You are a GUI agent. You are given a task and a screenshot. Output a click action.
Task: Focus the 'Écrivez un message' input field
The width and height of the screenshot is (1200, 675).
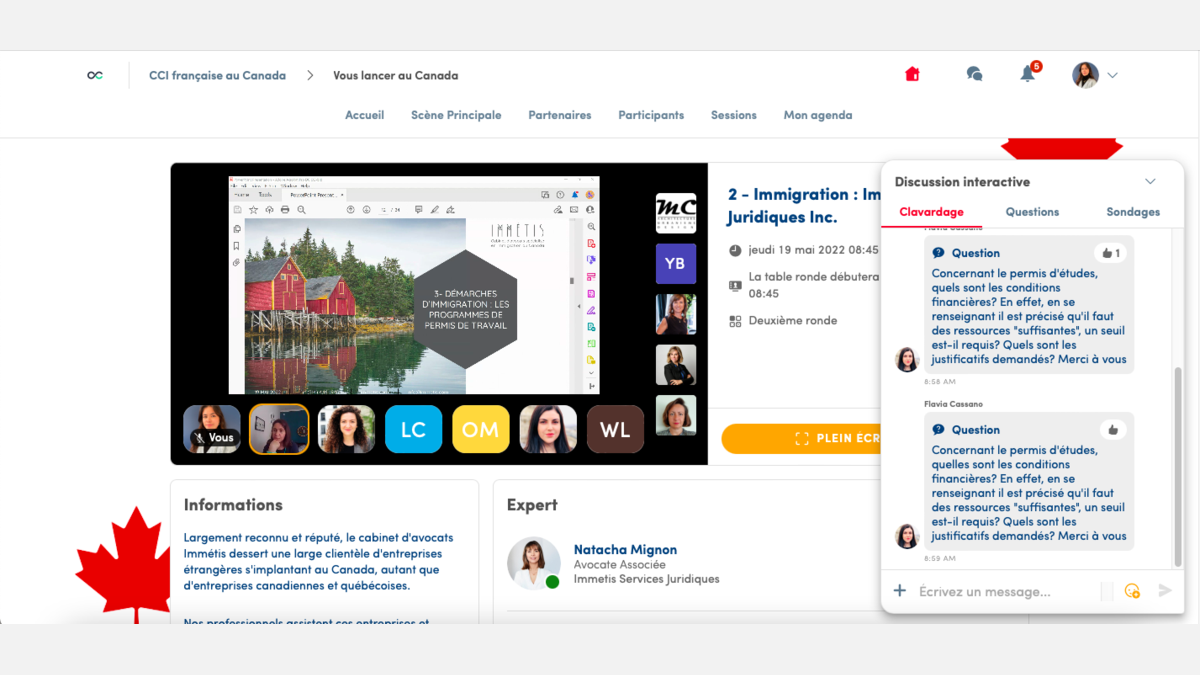click(x=1005, y=592)
